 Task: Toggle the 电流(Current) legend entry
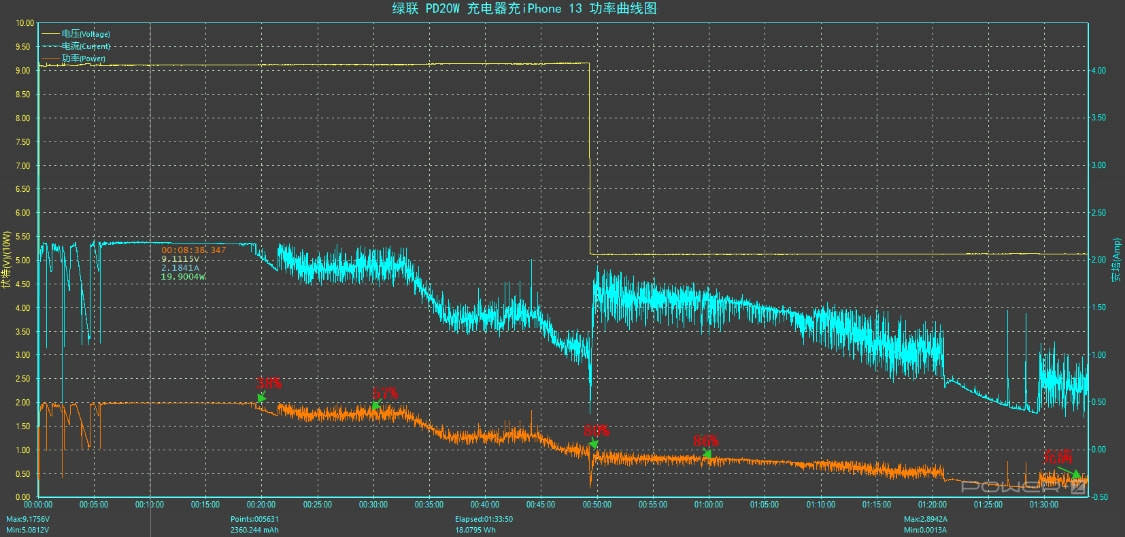coord(85,46)
